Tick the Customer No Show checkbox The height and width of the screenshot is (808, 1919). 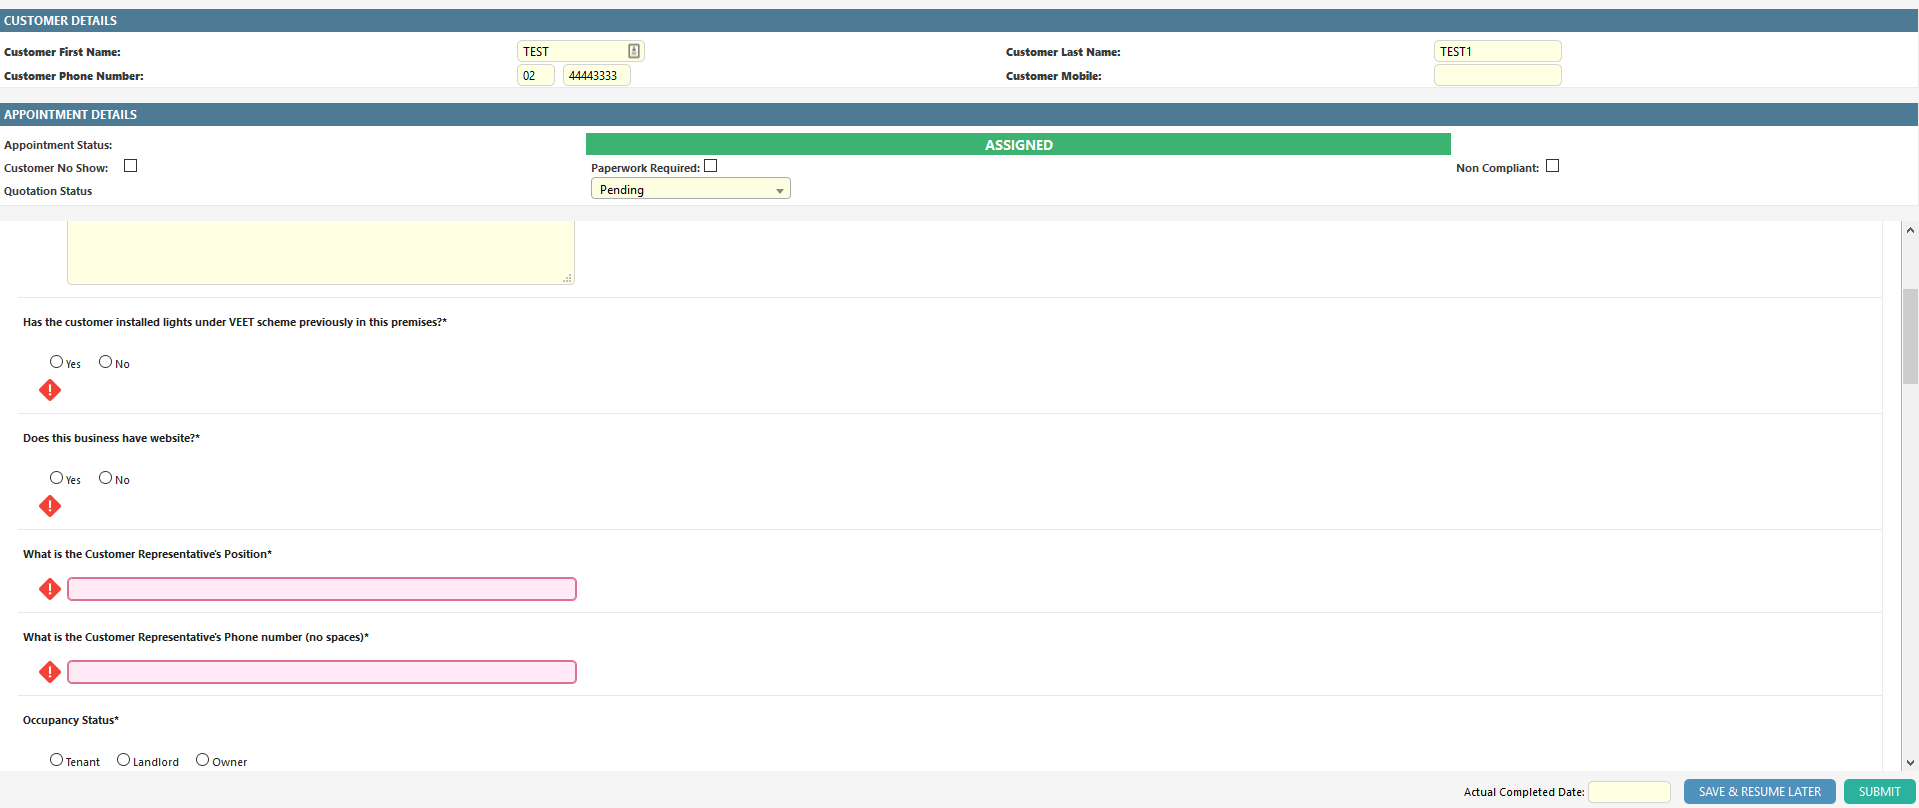click(130, 166)
